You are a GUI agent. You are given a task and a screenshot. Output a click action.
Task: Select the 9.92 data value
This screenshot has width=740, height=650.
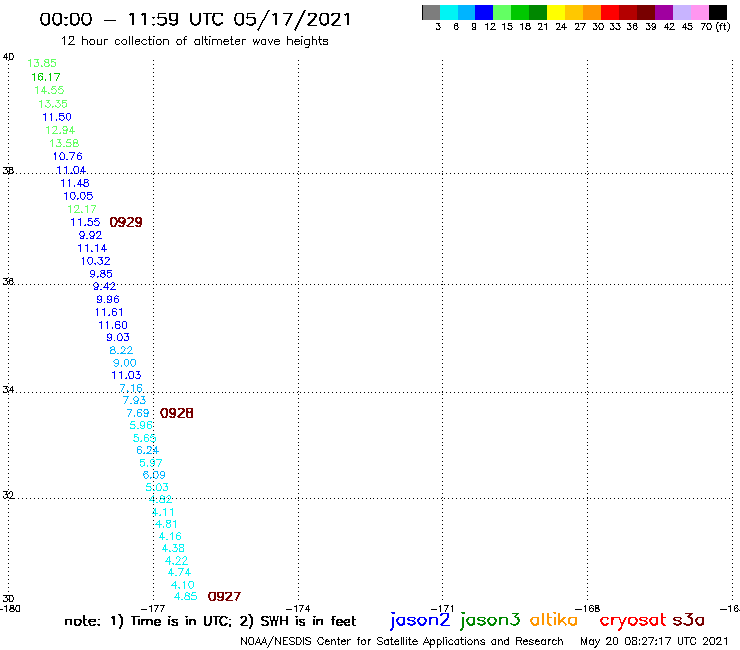90,235
